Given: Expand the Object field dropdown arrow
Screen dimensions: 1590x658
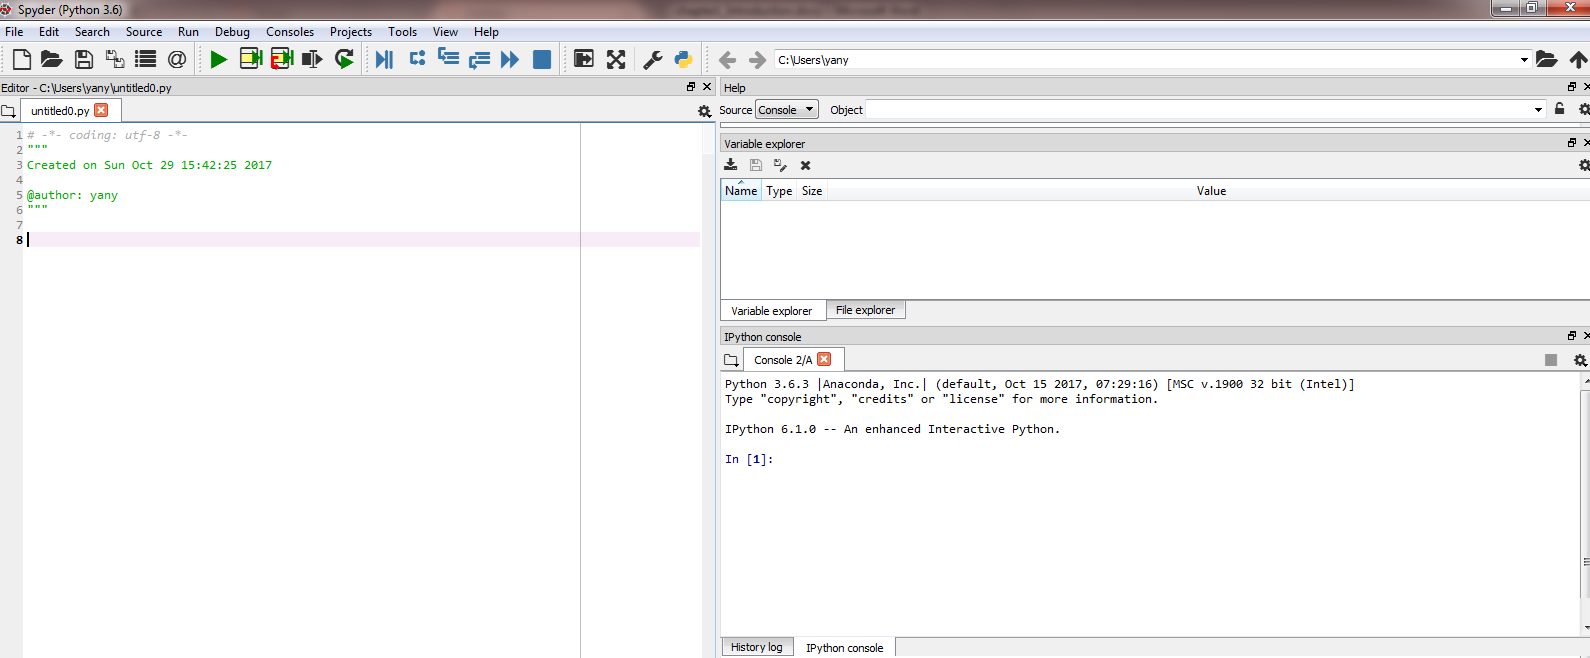Looking at the screenshot, I should (1538, 110).
